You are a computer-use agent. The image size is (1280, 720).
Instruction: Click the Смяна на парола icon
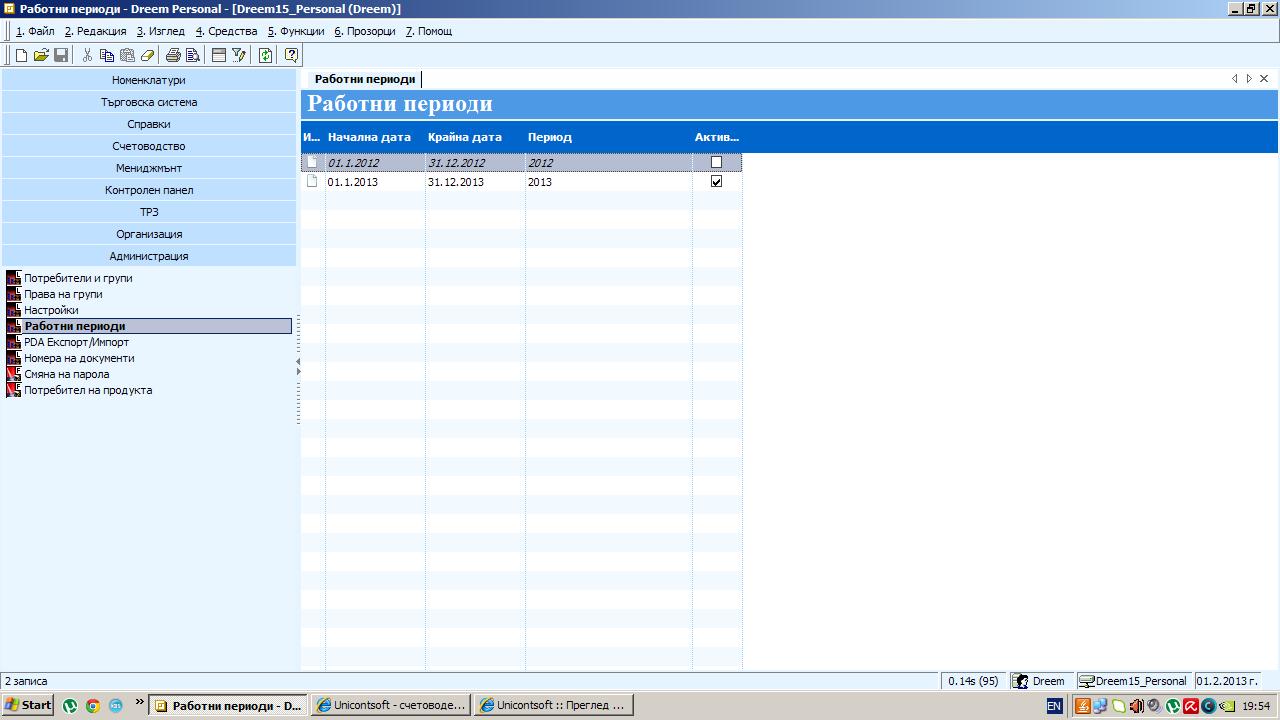click(x=14, y=374)
